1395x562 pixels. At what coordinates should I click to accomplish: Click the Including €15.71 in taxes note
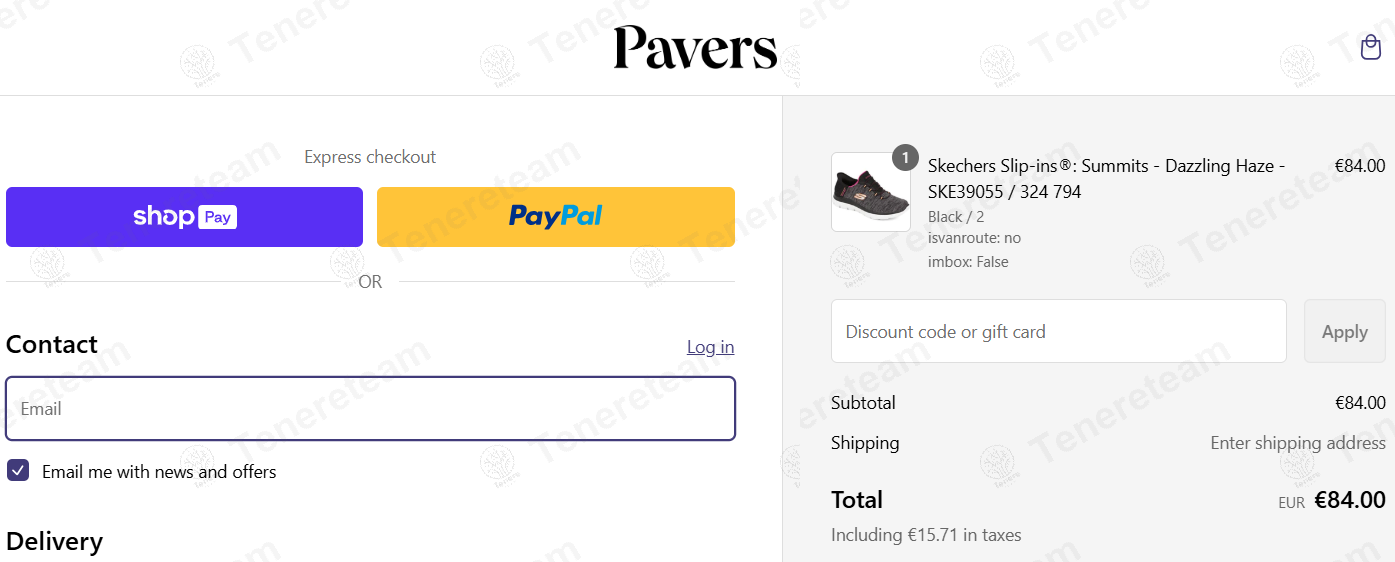click(x=926, y=535)
